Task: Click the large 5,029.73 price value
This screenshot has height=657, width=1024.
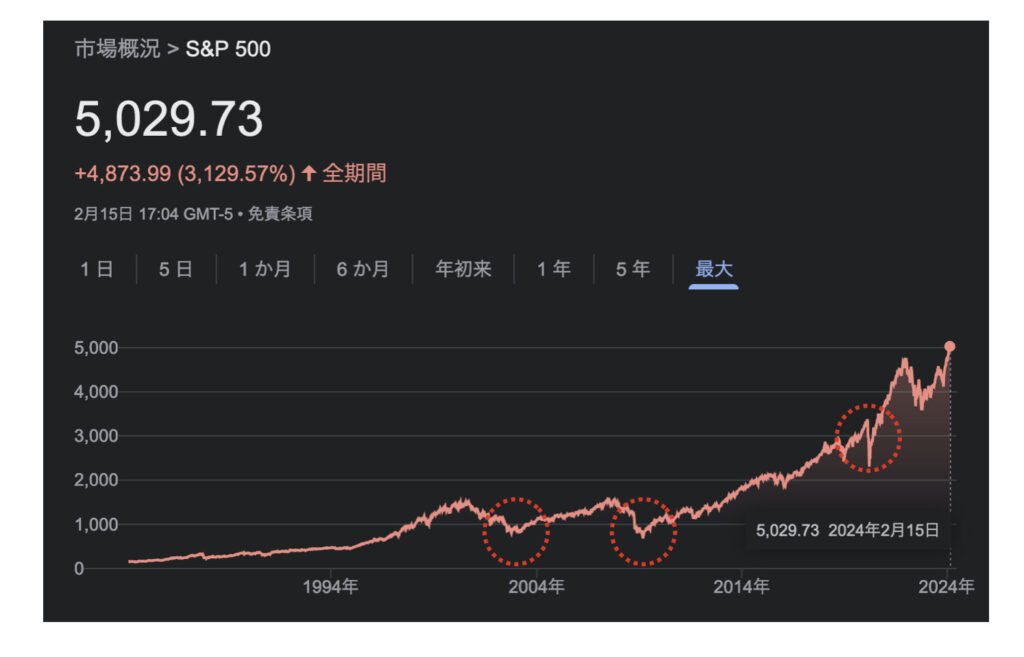Action: (169, 120)
